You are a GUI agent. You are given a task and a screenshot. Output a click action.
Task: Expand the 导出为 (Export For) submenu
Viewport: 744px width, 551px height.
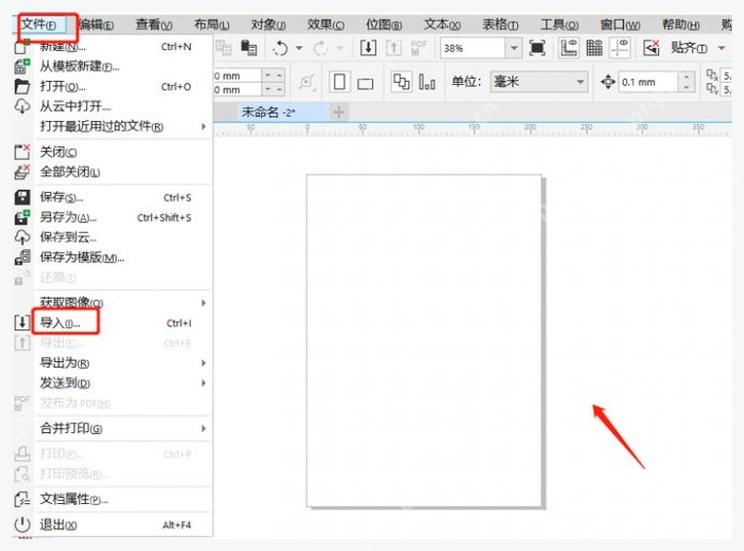[x=113, y=364]
